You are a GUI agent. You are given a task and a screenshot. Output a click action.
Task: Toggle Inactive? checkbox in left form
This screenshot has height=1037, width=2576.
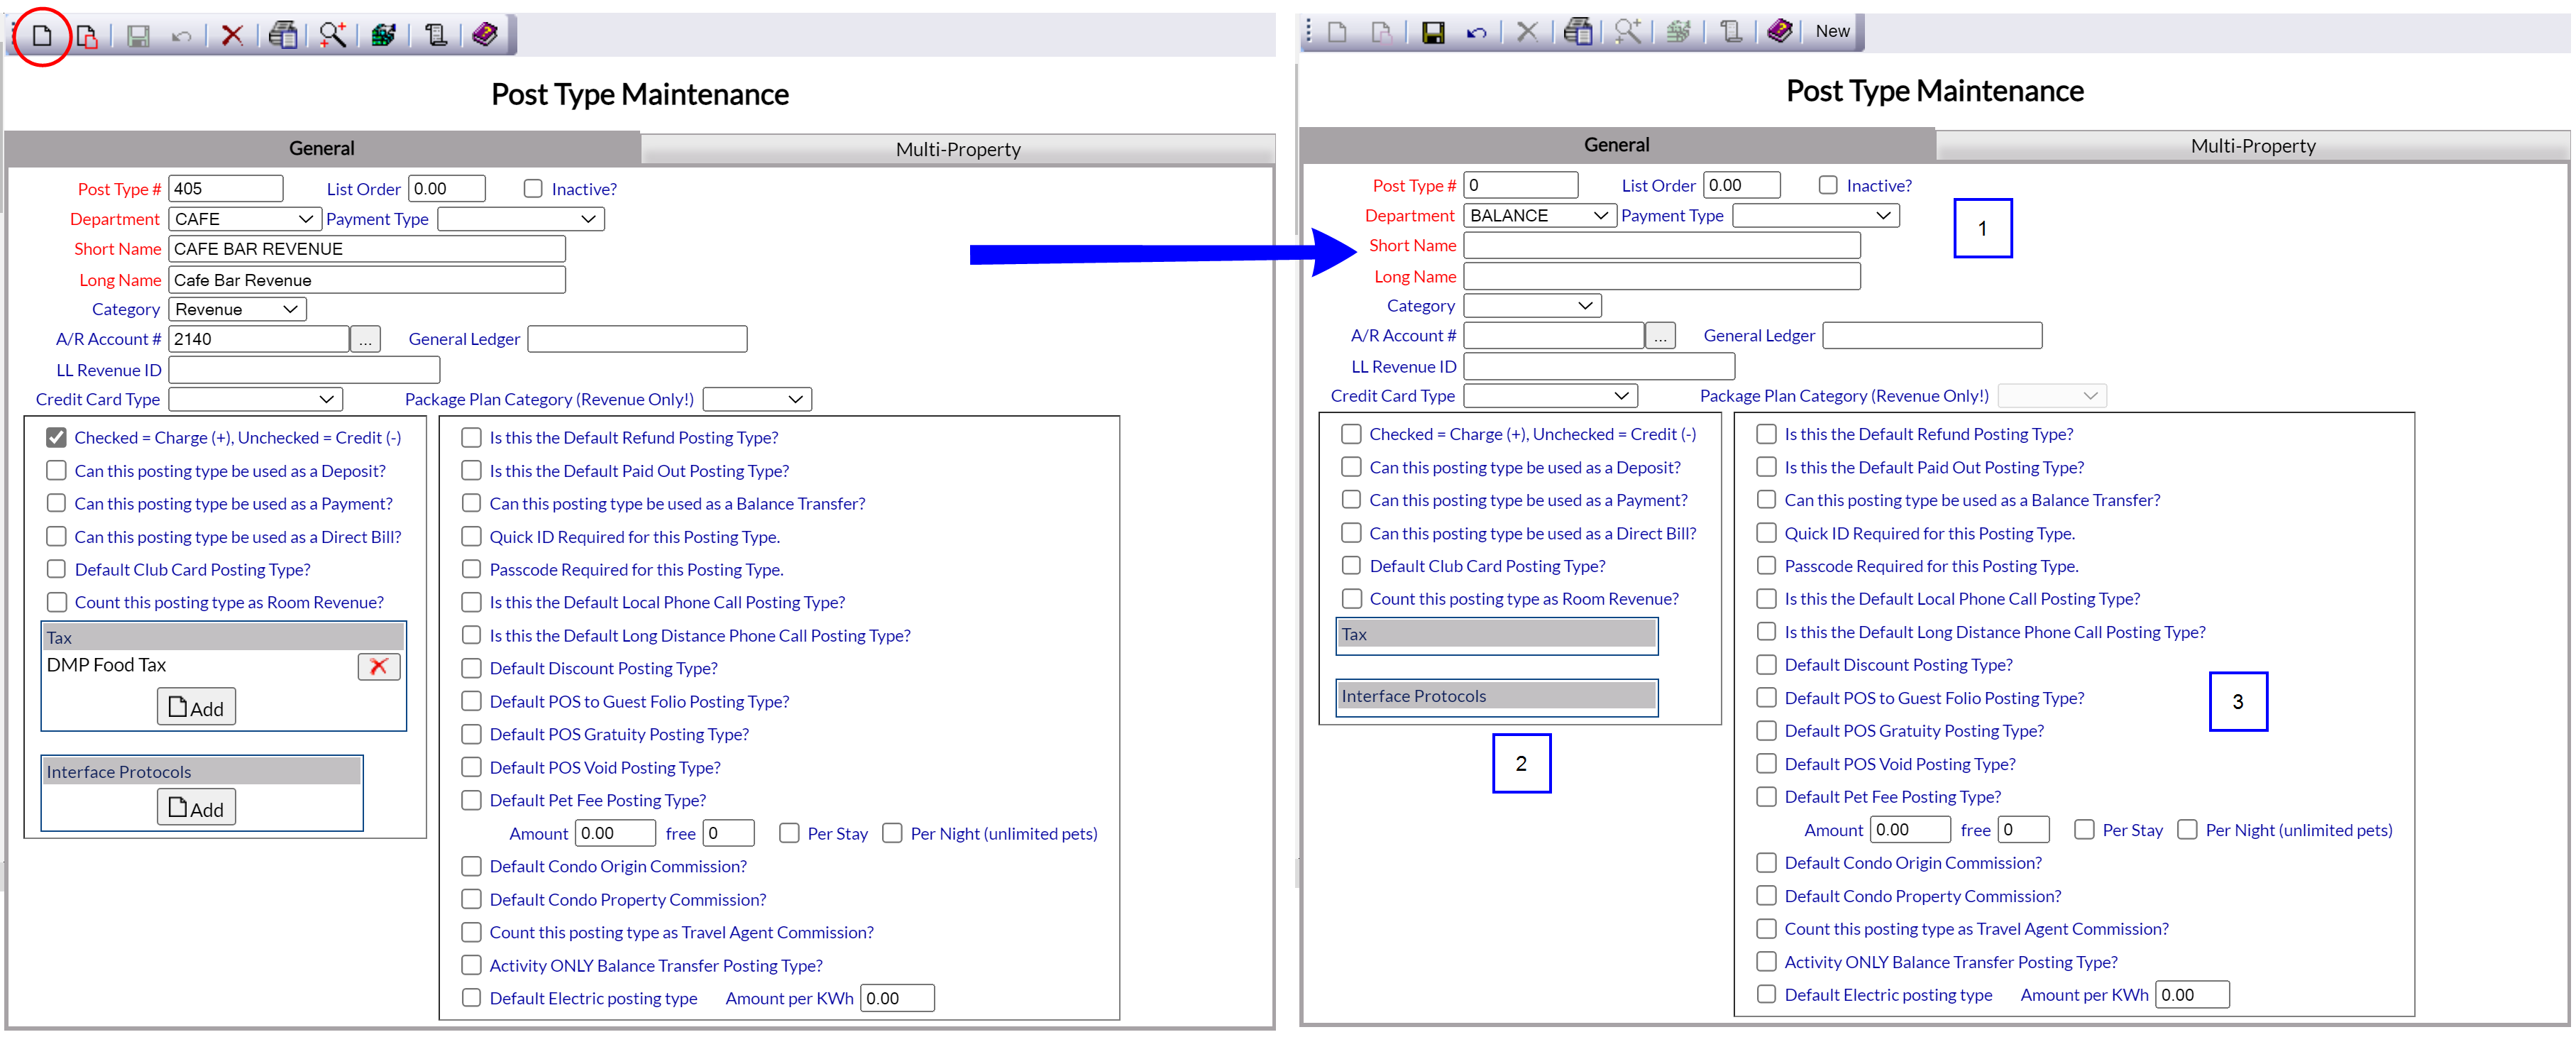(533, 189)
